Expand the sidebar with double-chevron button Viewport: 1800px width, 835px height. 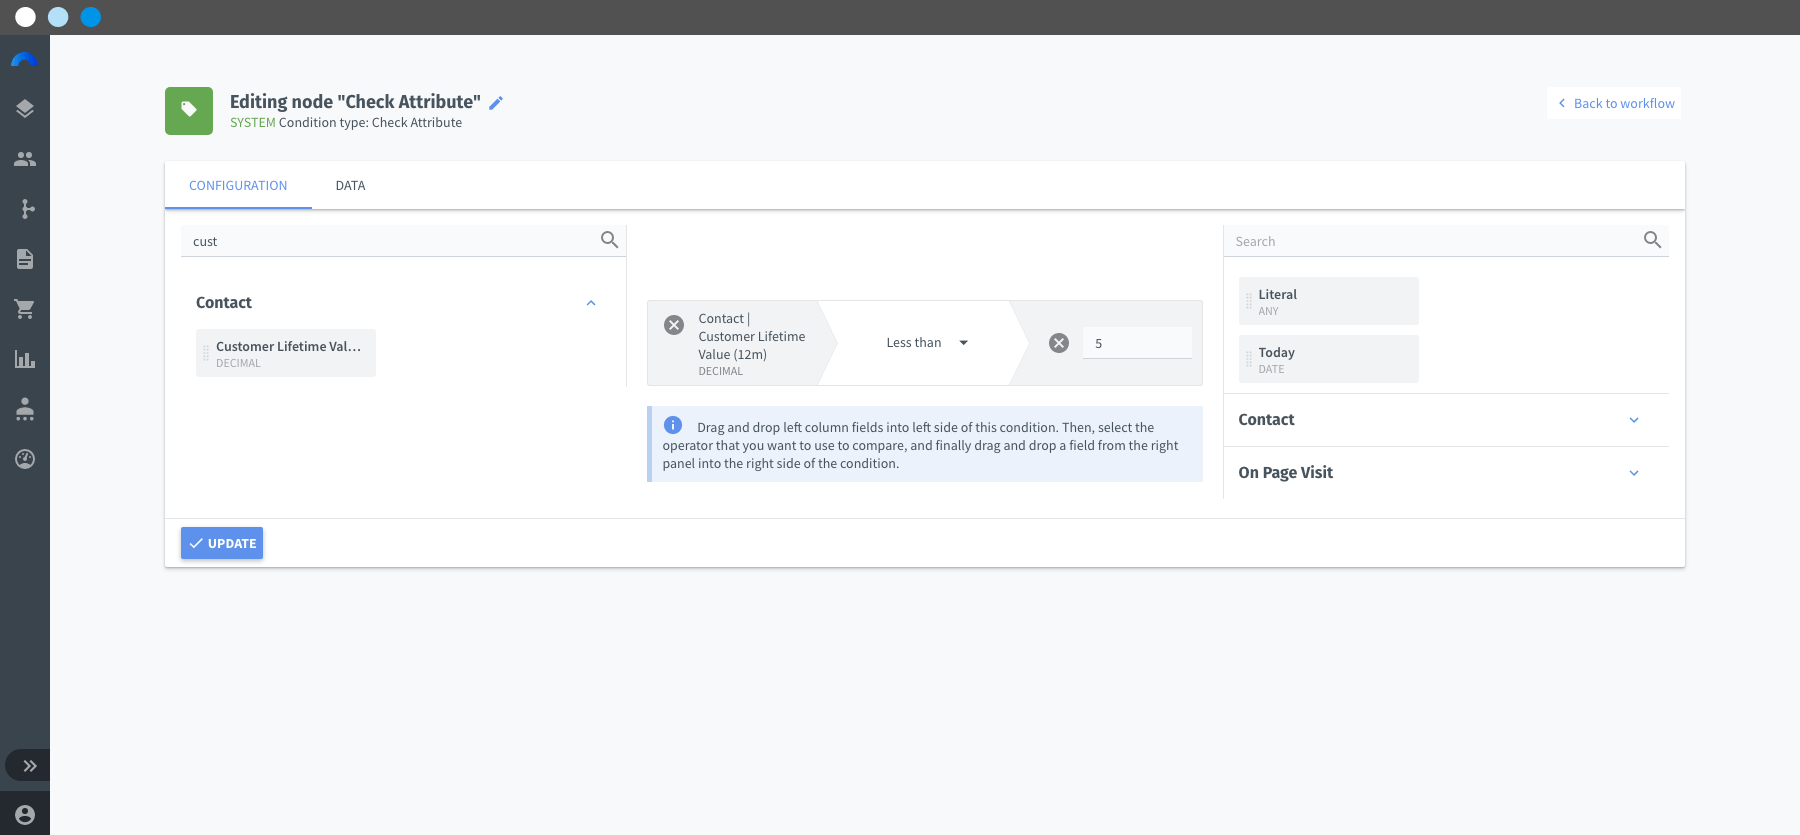tap(27, 766)
